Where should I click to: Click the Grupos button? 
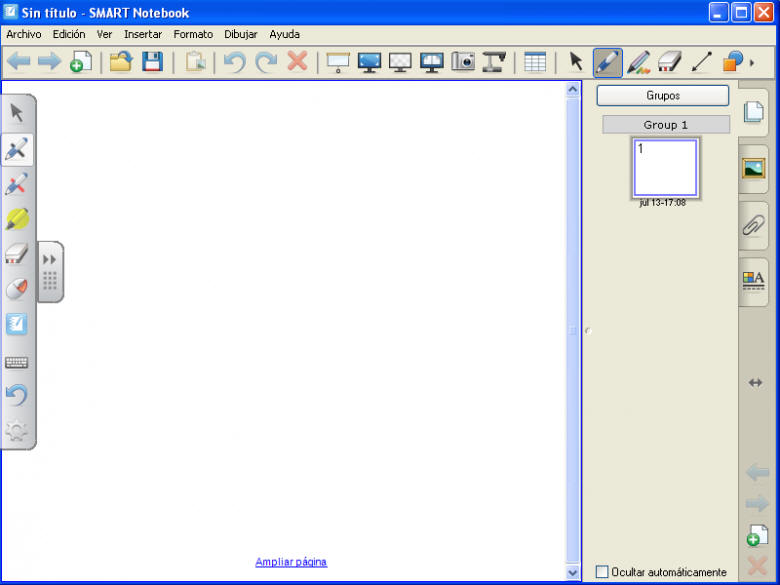tap(663, 96)
